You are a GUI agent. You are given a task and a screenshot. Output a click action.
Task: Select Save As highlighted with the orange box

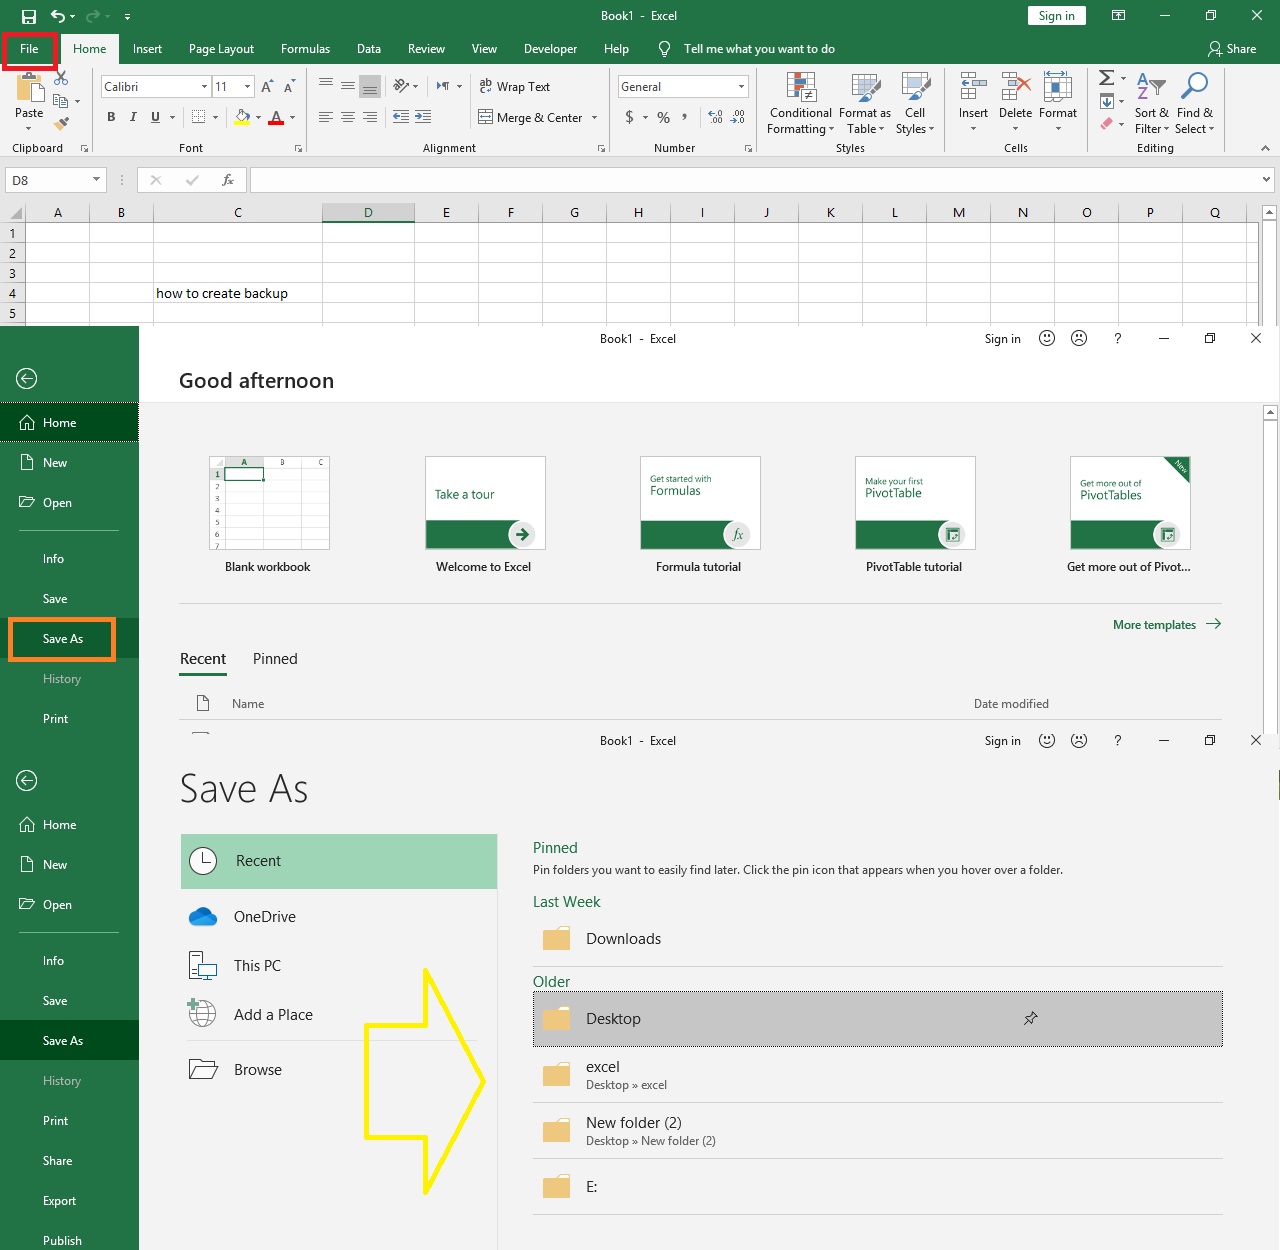[x=63, y=639]
